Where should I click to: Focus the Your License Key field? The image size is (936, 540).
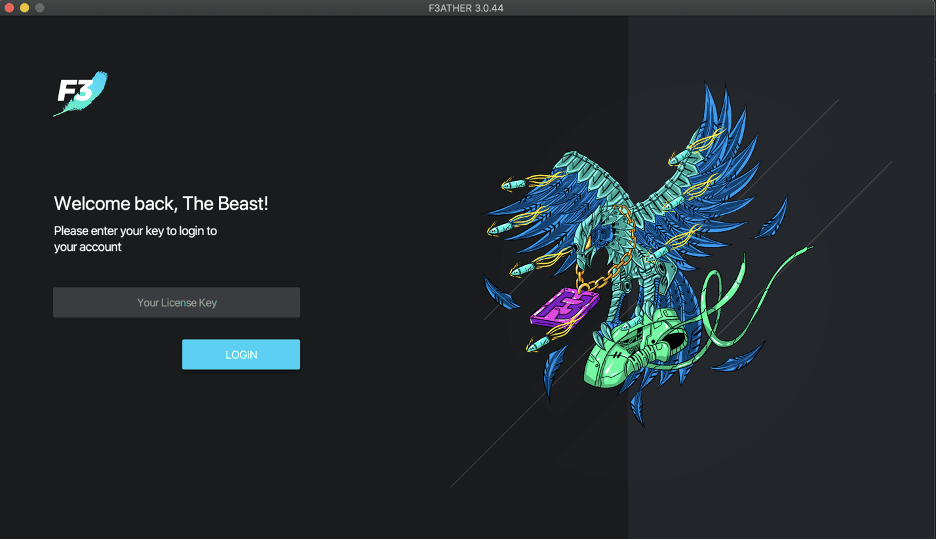tap(176, 302)
